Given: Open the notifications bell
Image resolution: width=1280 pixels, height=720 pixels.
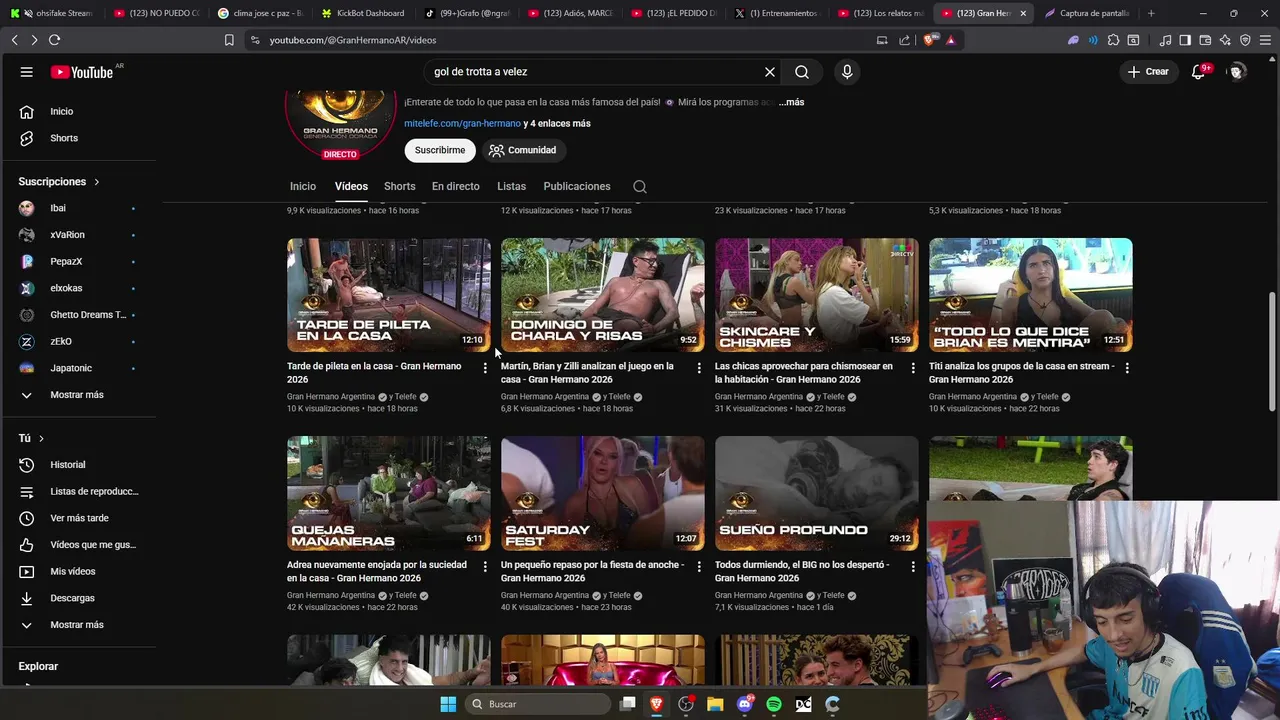Looking at the screenshot, I should 1198,72.
